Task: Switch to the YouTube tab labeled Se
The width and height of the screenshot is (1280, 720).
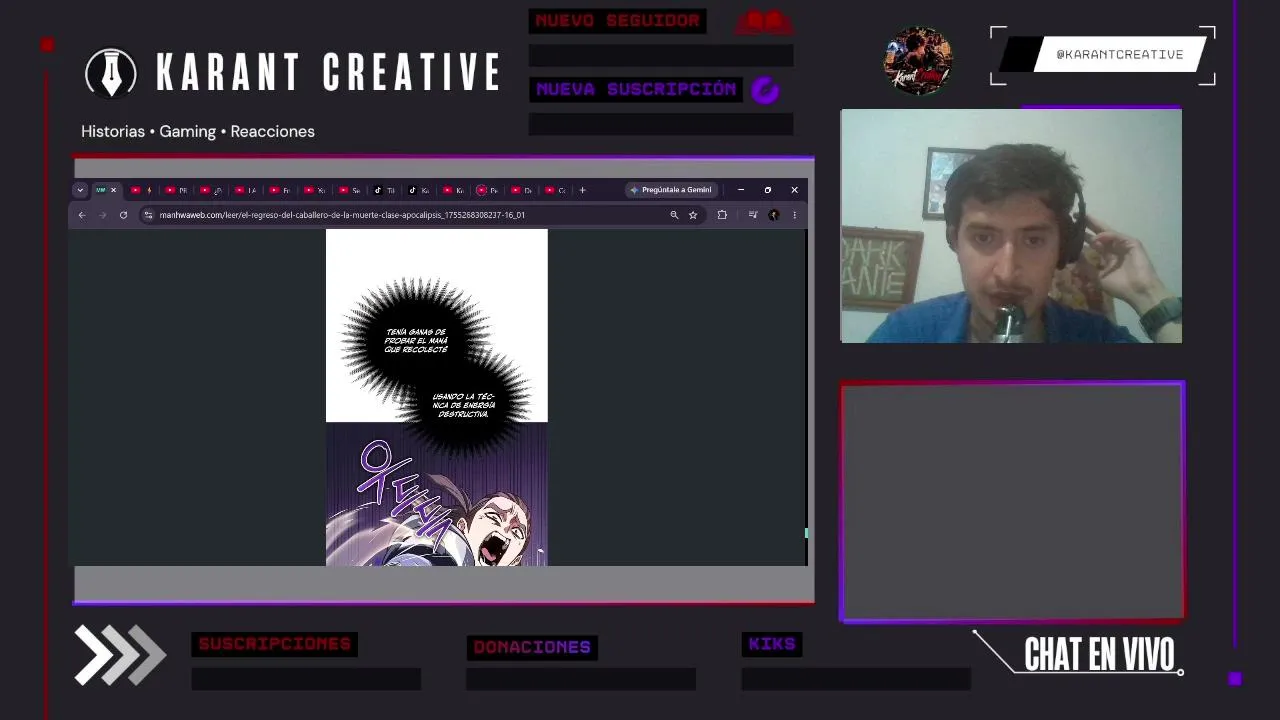Action: click(349, 190)
